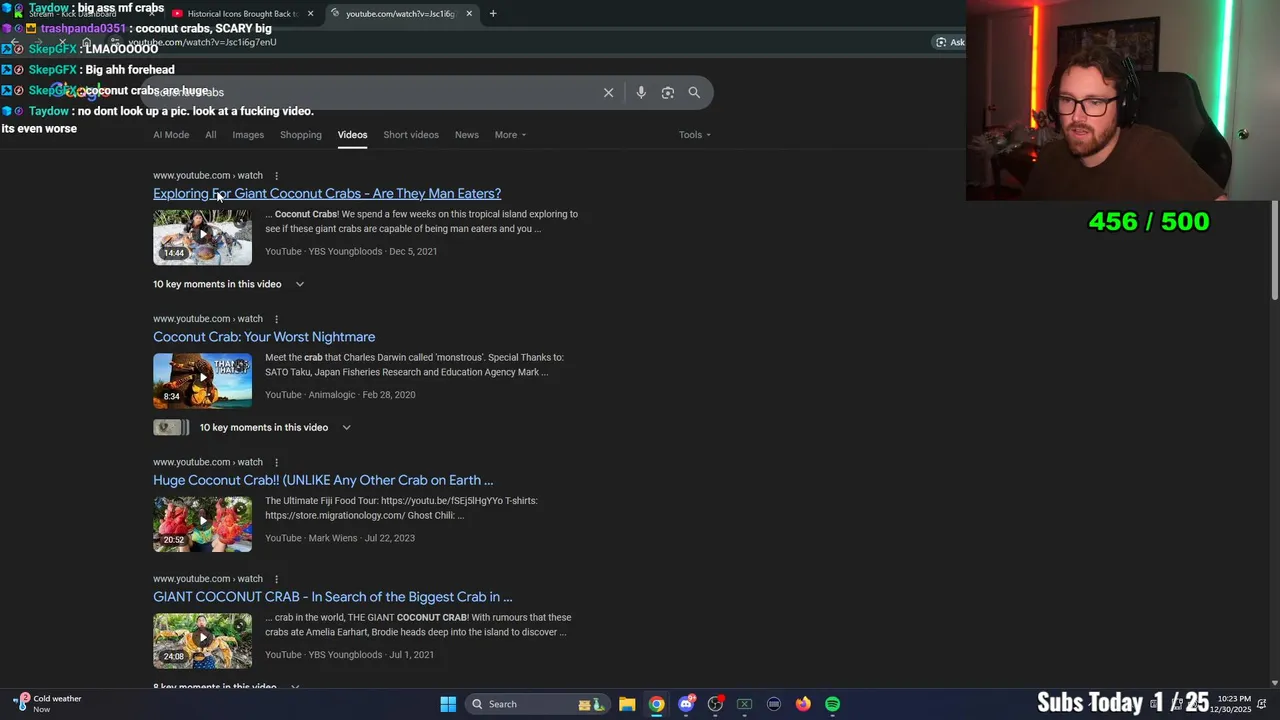The height and width of the screenshot is (720, 1280).
Task: Open 'Exploring For Giant Coconut Crabs' result
Action: coord(327,194)
